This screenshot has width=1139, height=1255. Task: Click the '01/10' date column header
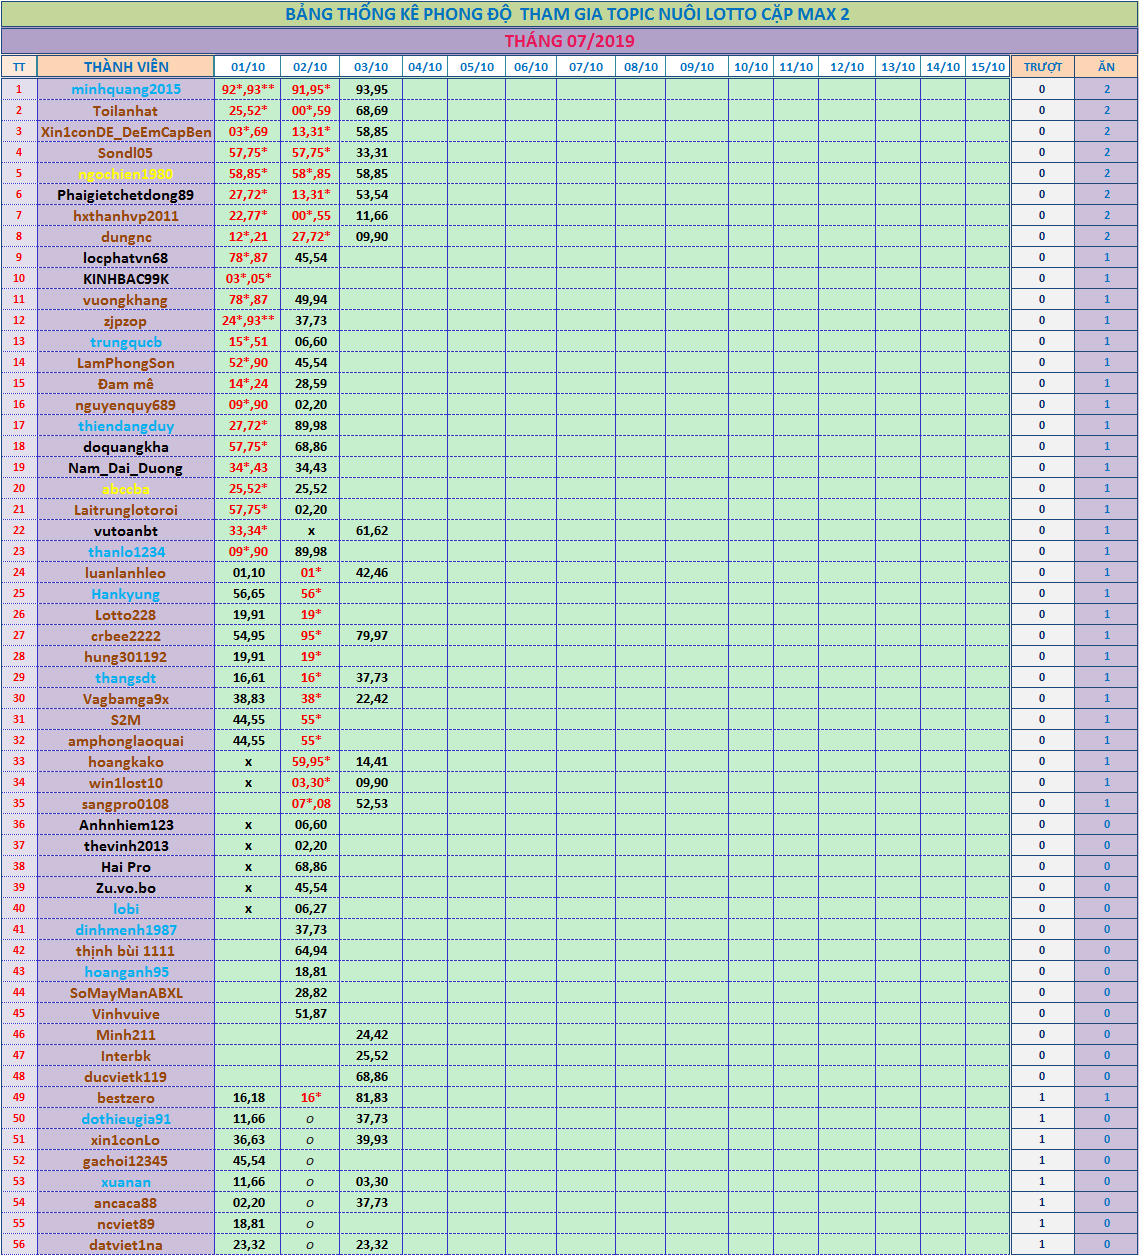248,67
